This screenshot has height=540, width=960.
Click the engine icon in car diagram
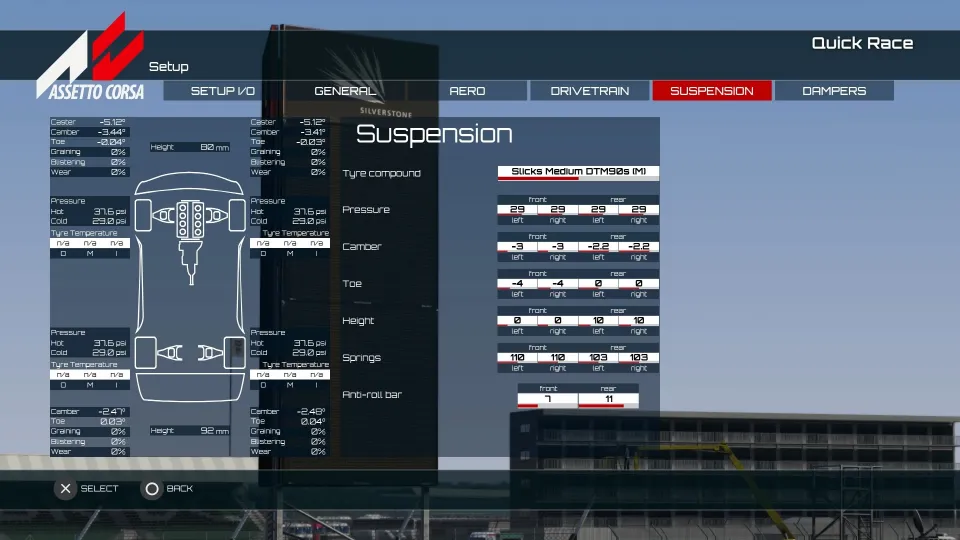[190, 219]
